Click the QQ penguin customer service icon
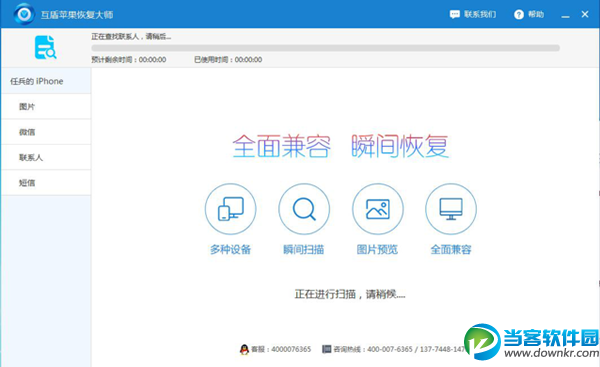The image size is (600, 367). point(244,349)
